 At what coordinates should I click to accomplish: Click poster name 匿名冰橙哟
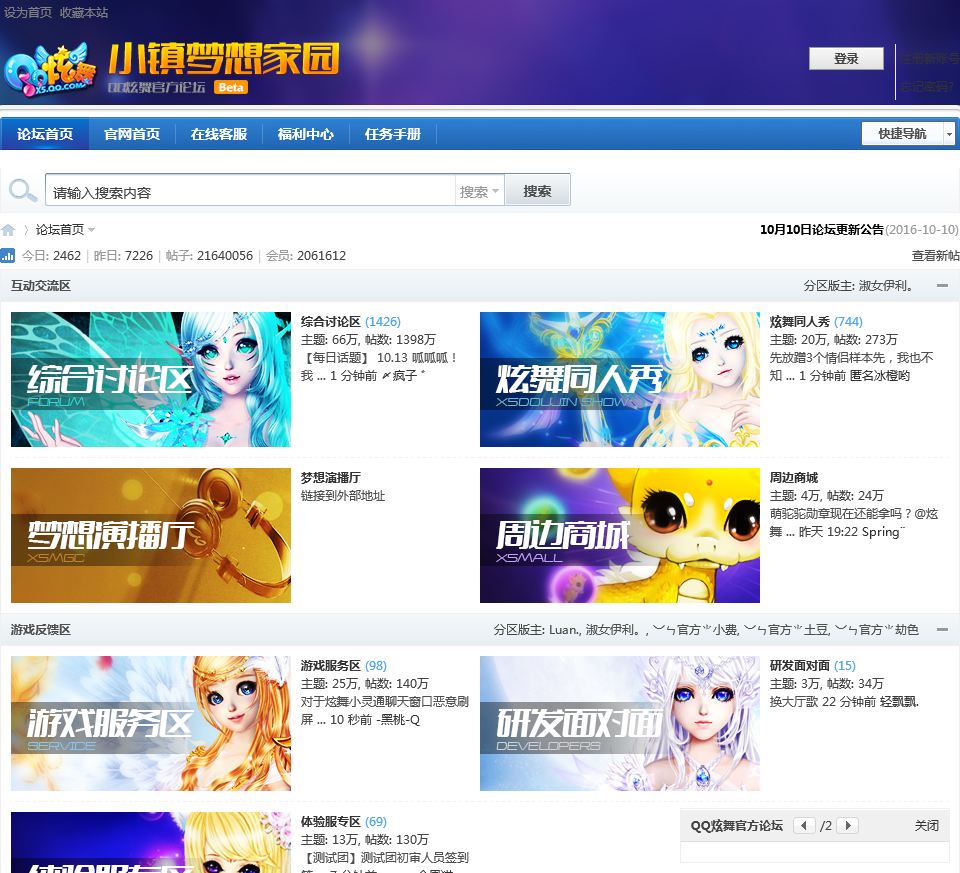pos(880,376)
